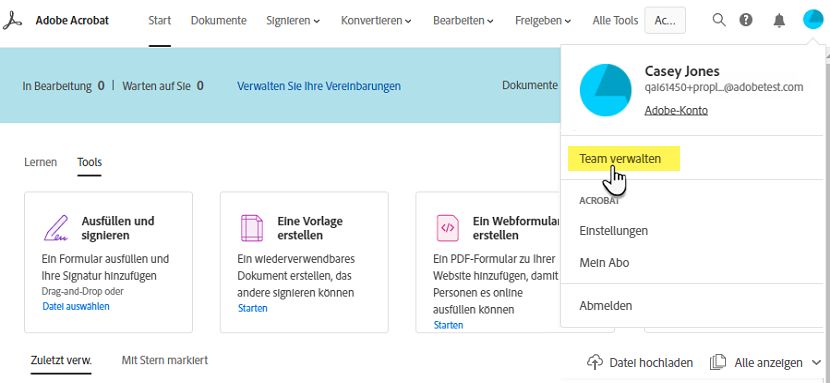Click the Dokumente label in the blue banner
Image resolution: width=830 pixels, height=383 pixels.
[530, 85]
